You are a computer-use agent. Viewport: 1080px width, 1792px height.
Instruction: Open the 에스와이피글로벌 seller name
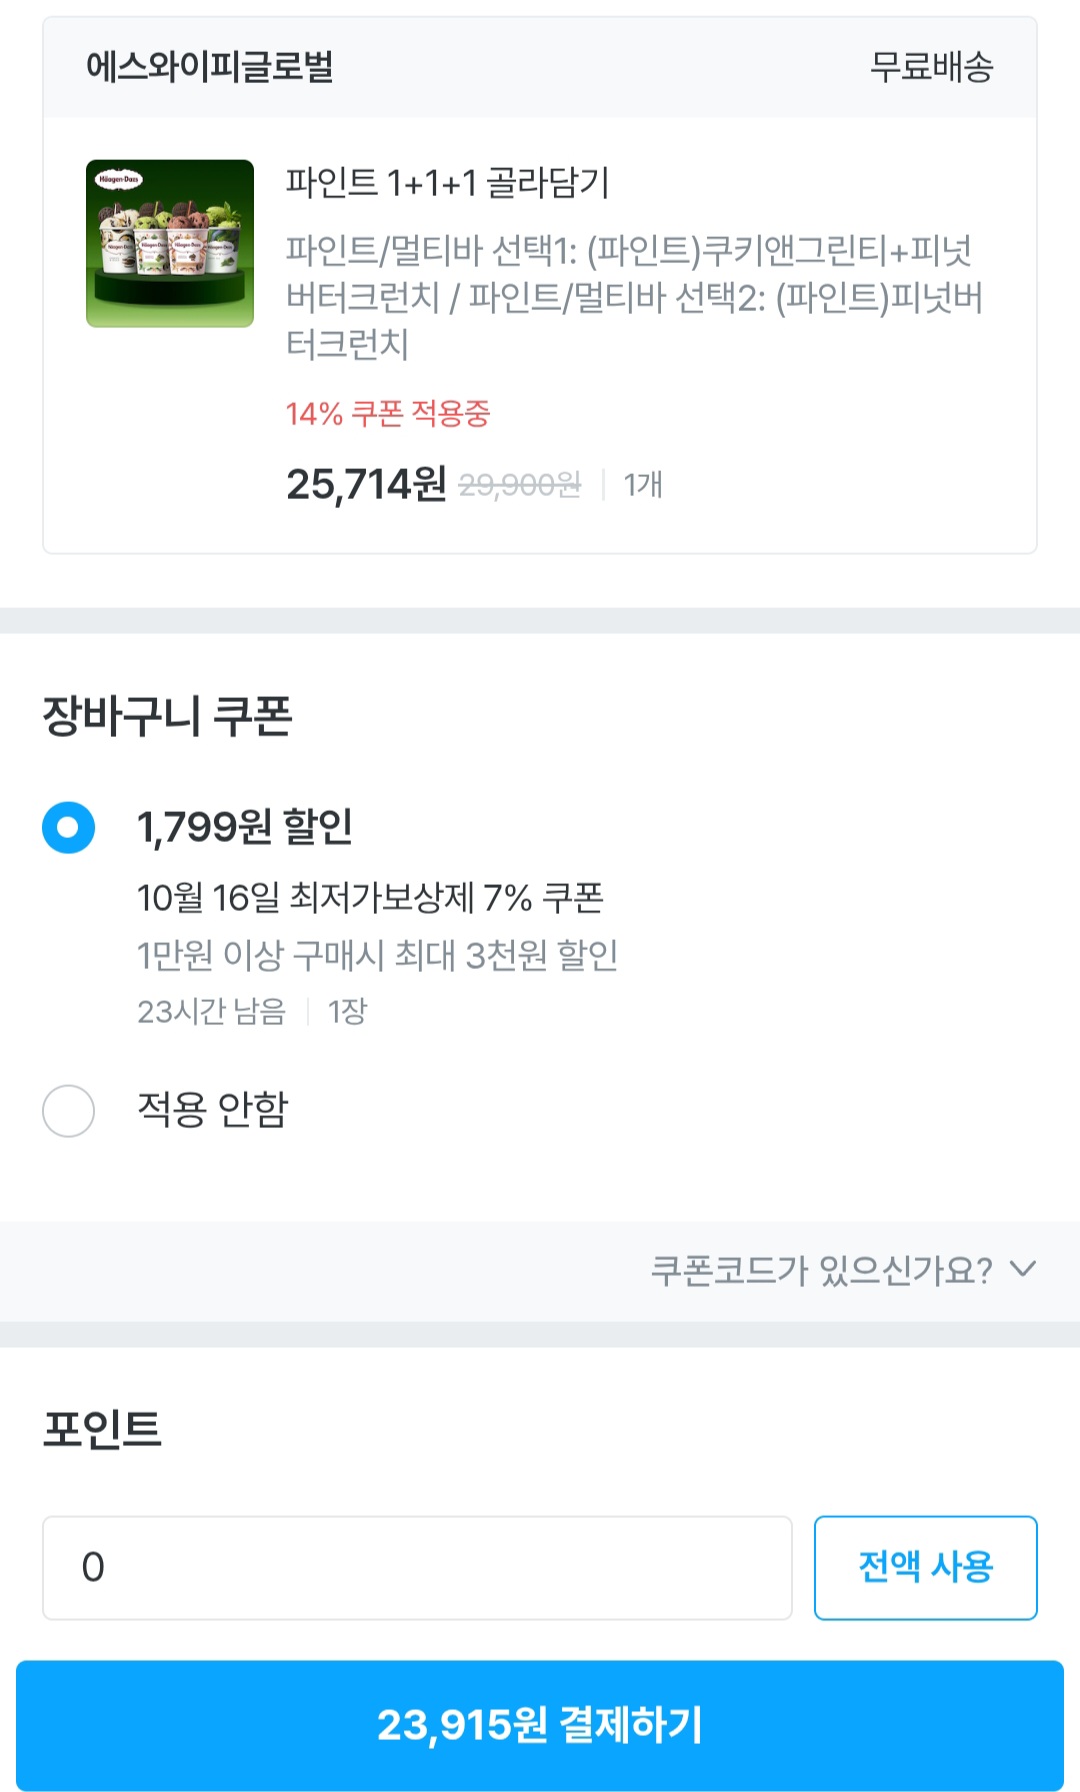click(209, 67)
